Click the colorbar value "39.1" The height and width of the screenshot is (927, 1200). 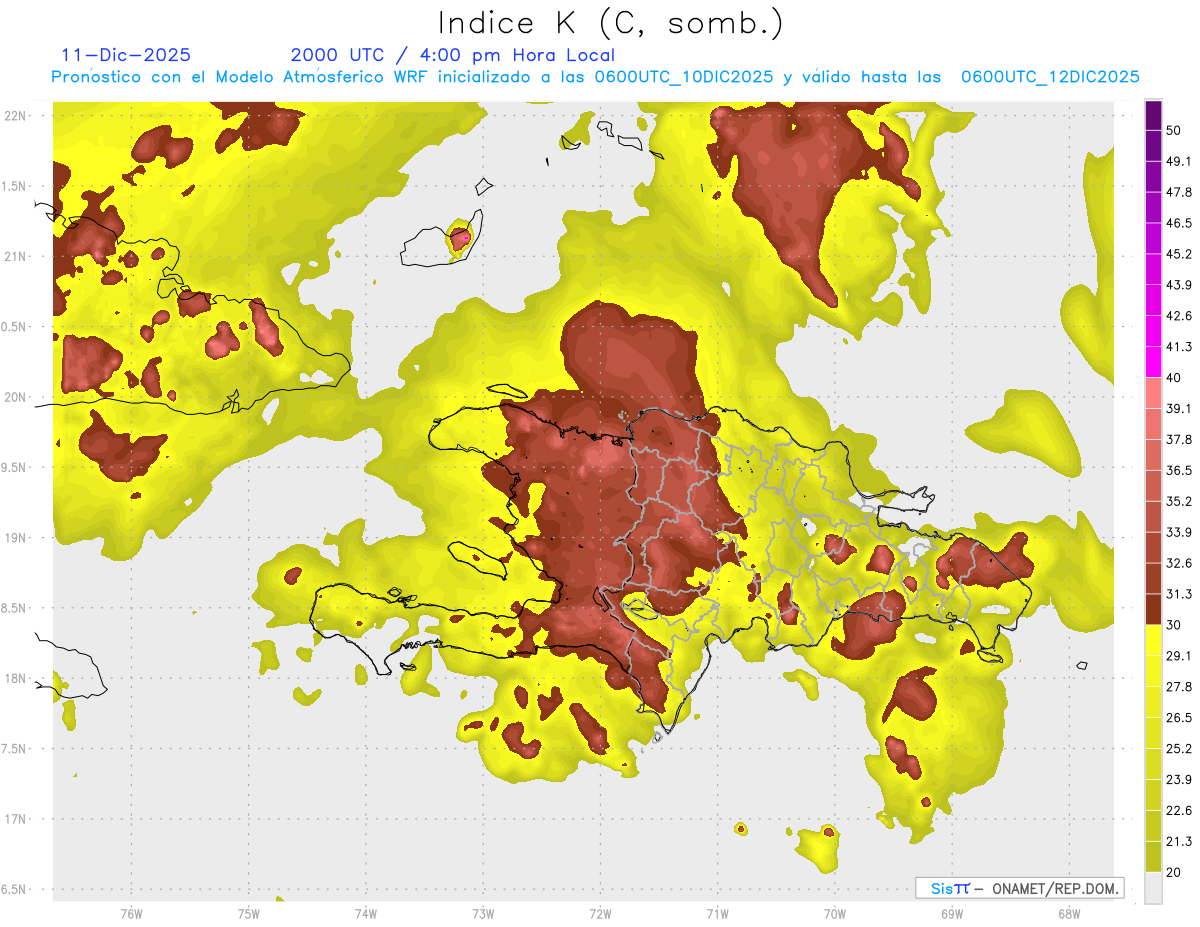(x=1179, y=408)
